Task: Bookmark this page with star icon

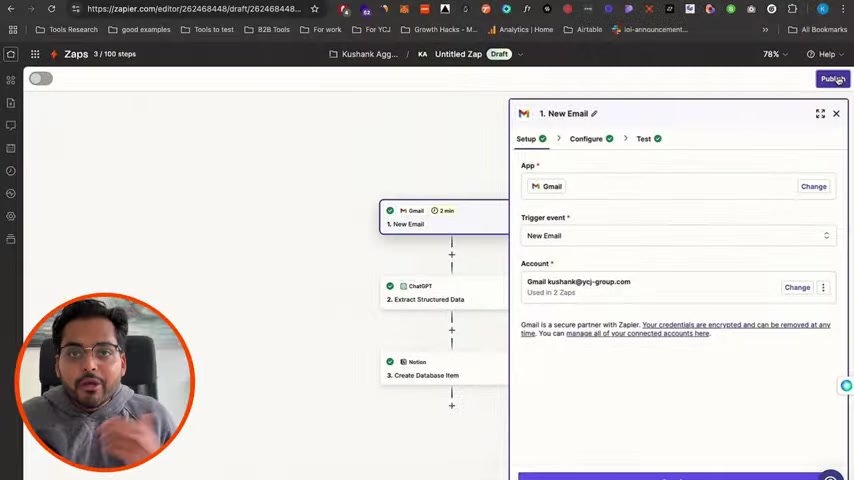Action: 314,9
